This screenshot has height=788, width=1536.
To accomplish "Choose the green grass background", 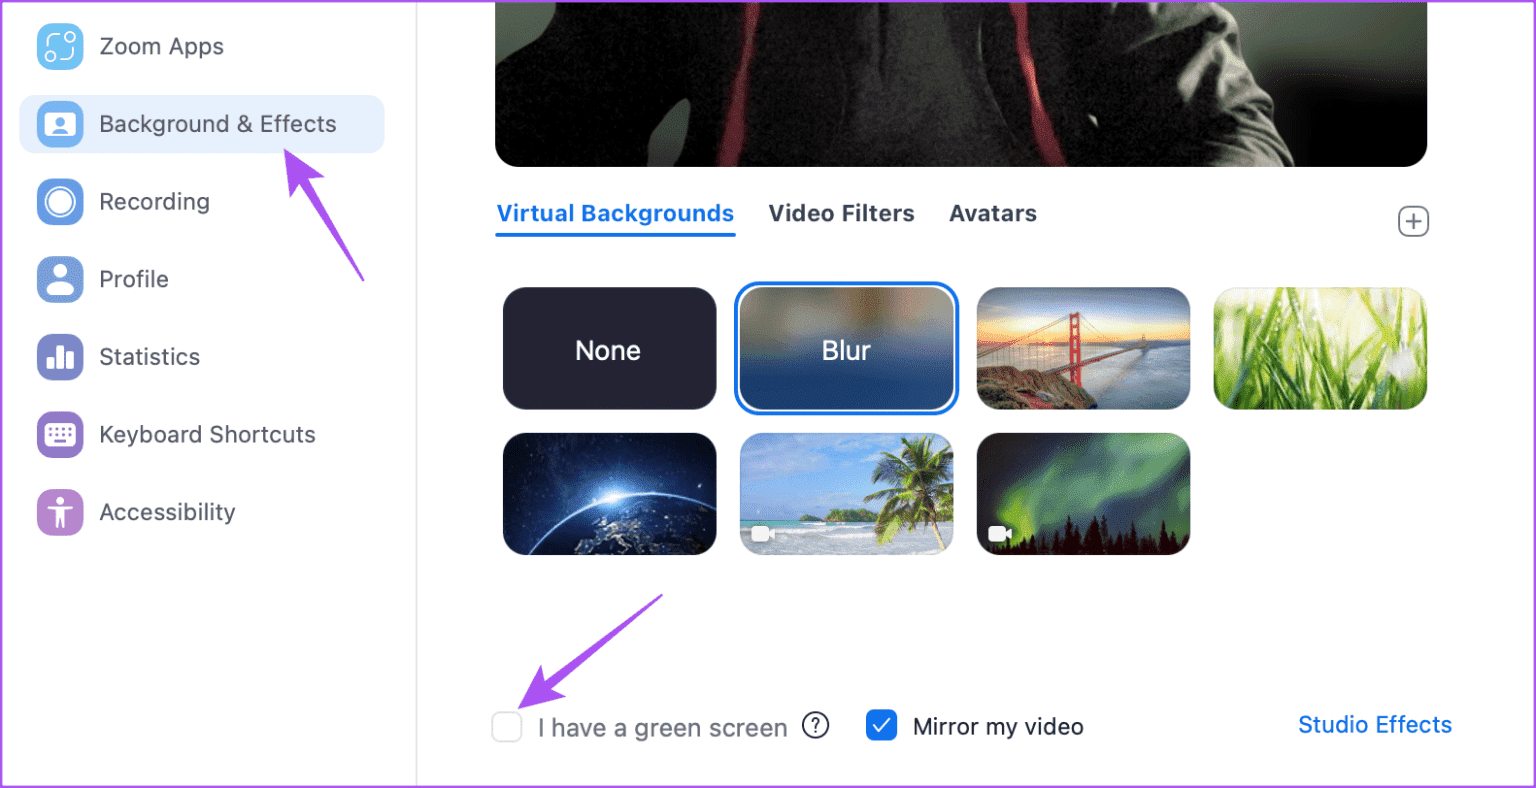I will tap(1320, 349).
